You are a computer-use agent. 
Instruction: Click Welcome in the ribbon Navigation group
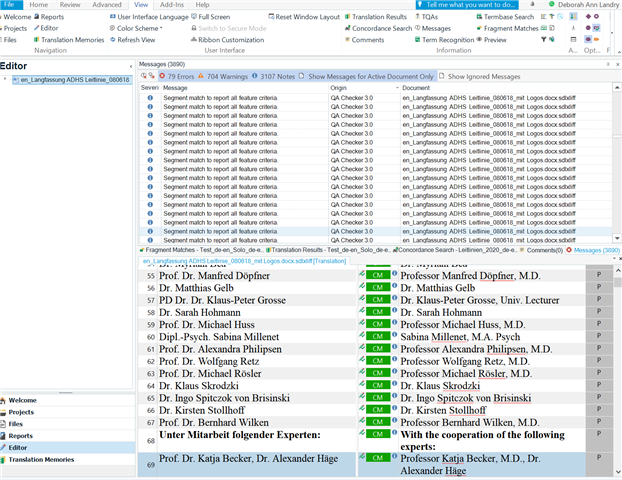[x=16, y=17]
